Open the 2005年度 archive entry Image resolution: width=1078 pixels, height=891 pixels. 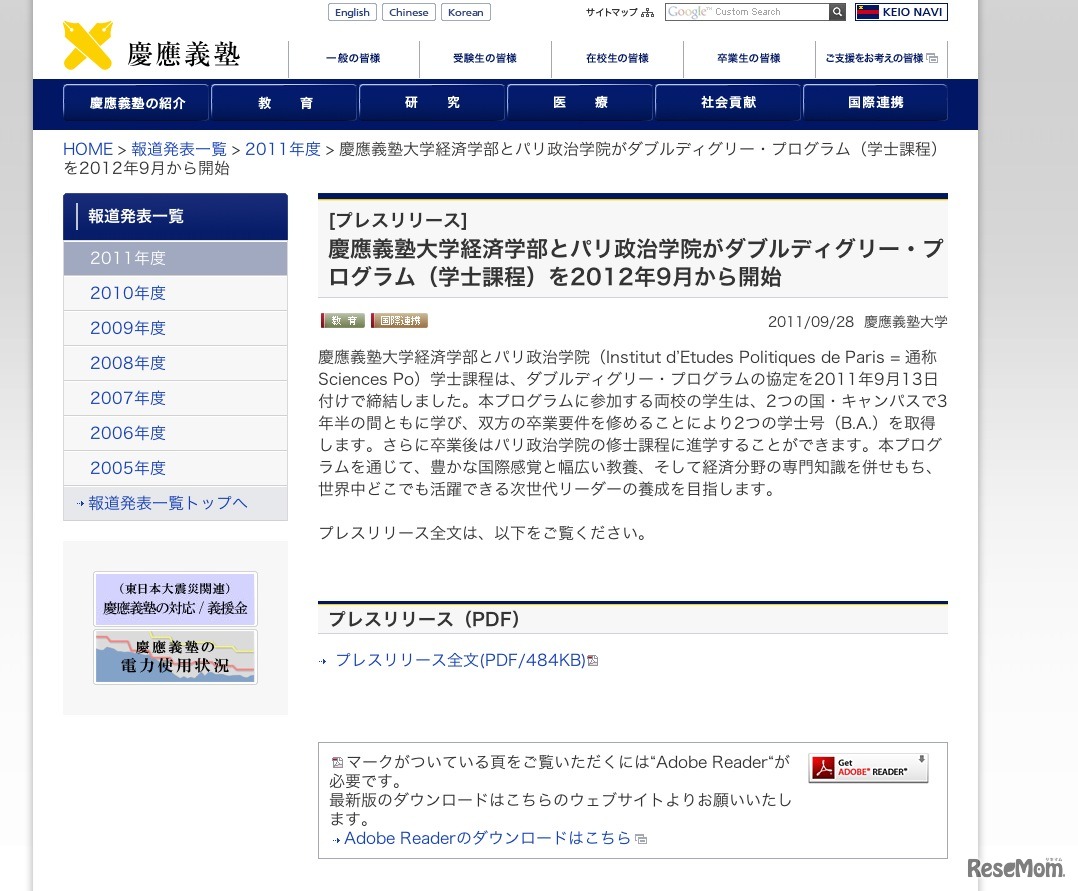[x=127, y=467]
